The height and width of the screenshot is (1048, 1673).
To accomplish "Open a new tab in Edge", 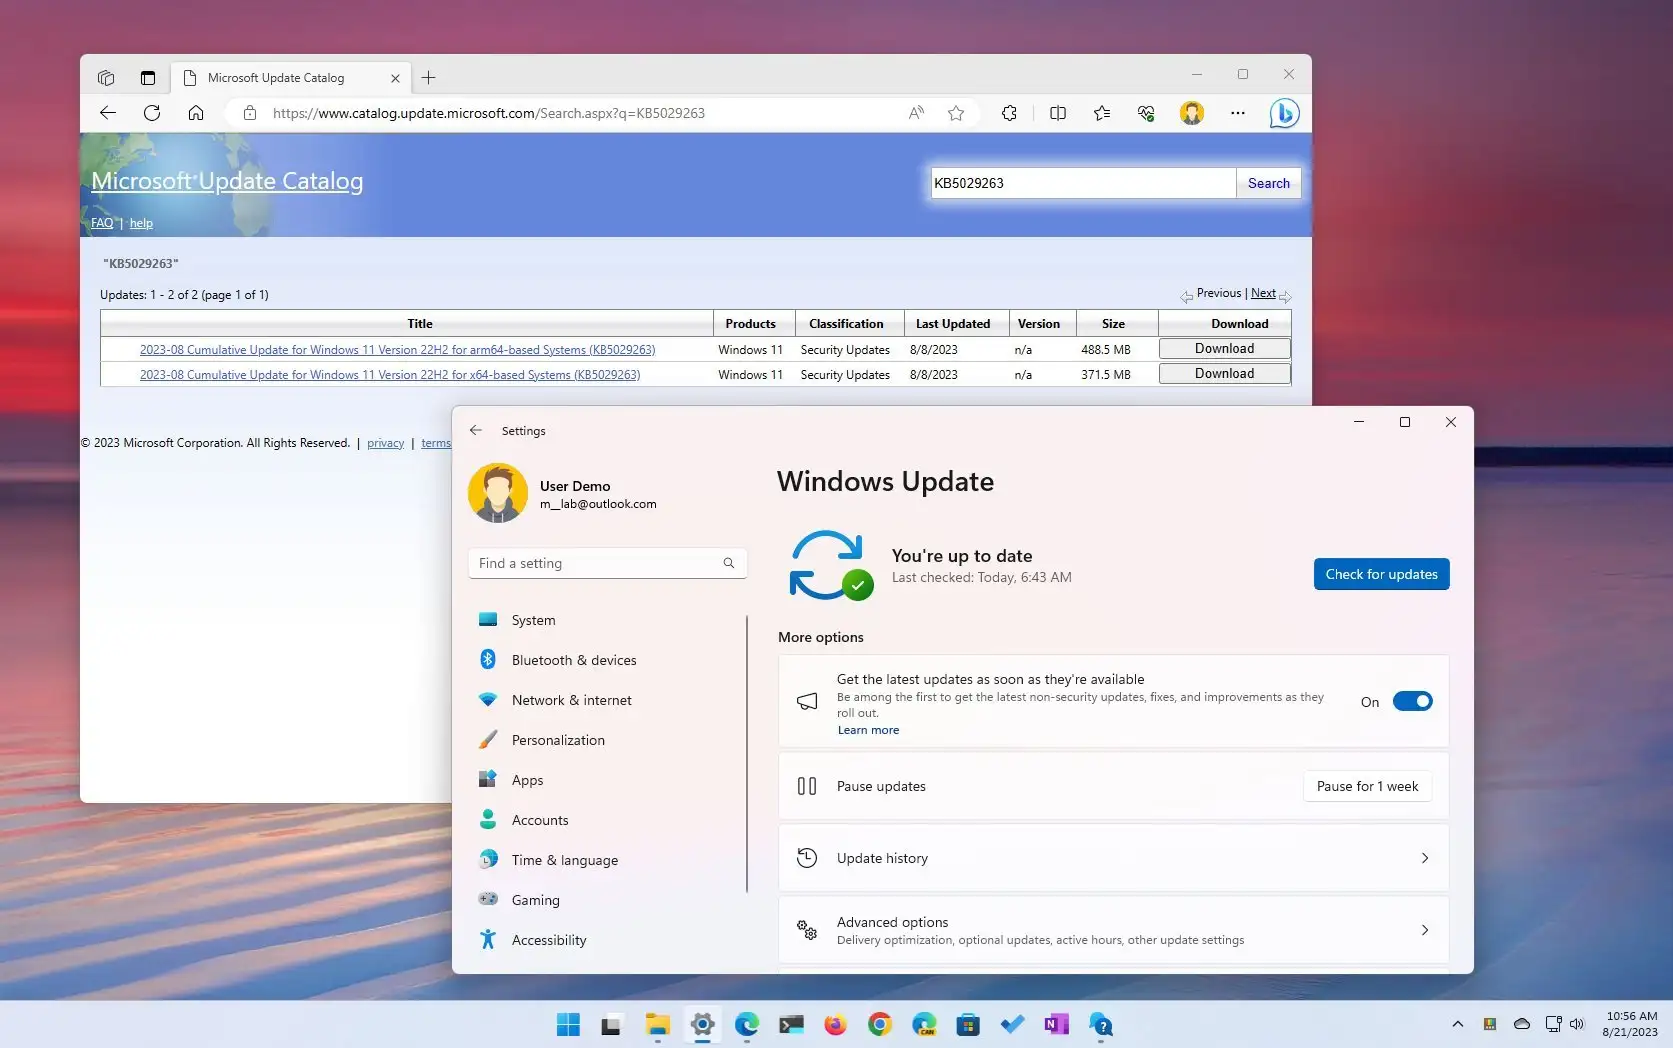I will pos(429,77).
